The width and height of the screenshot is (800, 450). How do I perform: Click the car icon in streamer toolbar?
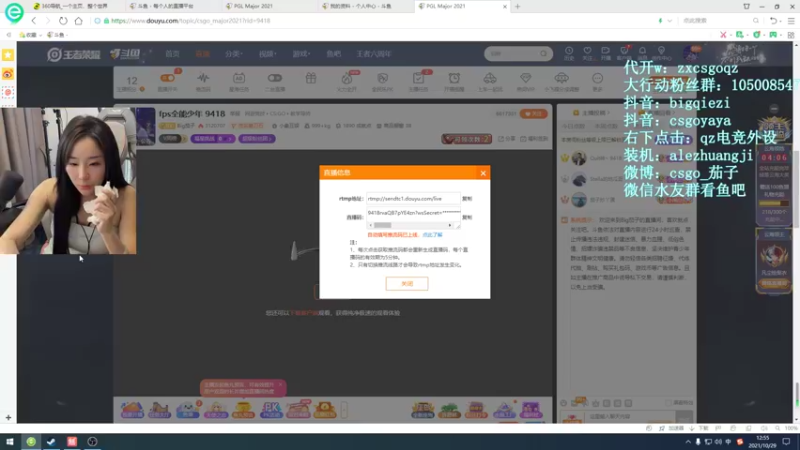pyautogui.click(x=490, y=78)
